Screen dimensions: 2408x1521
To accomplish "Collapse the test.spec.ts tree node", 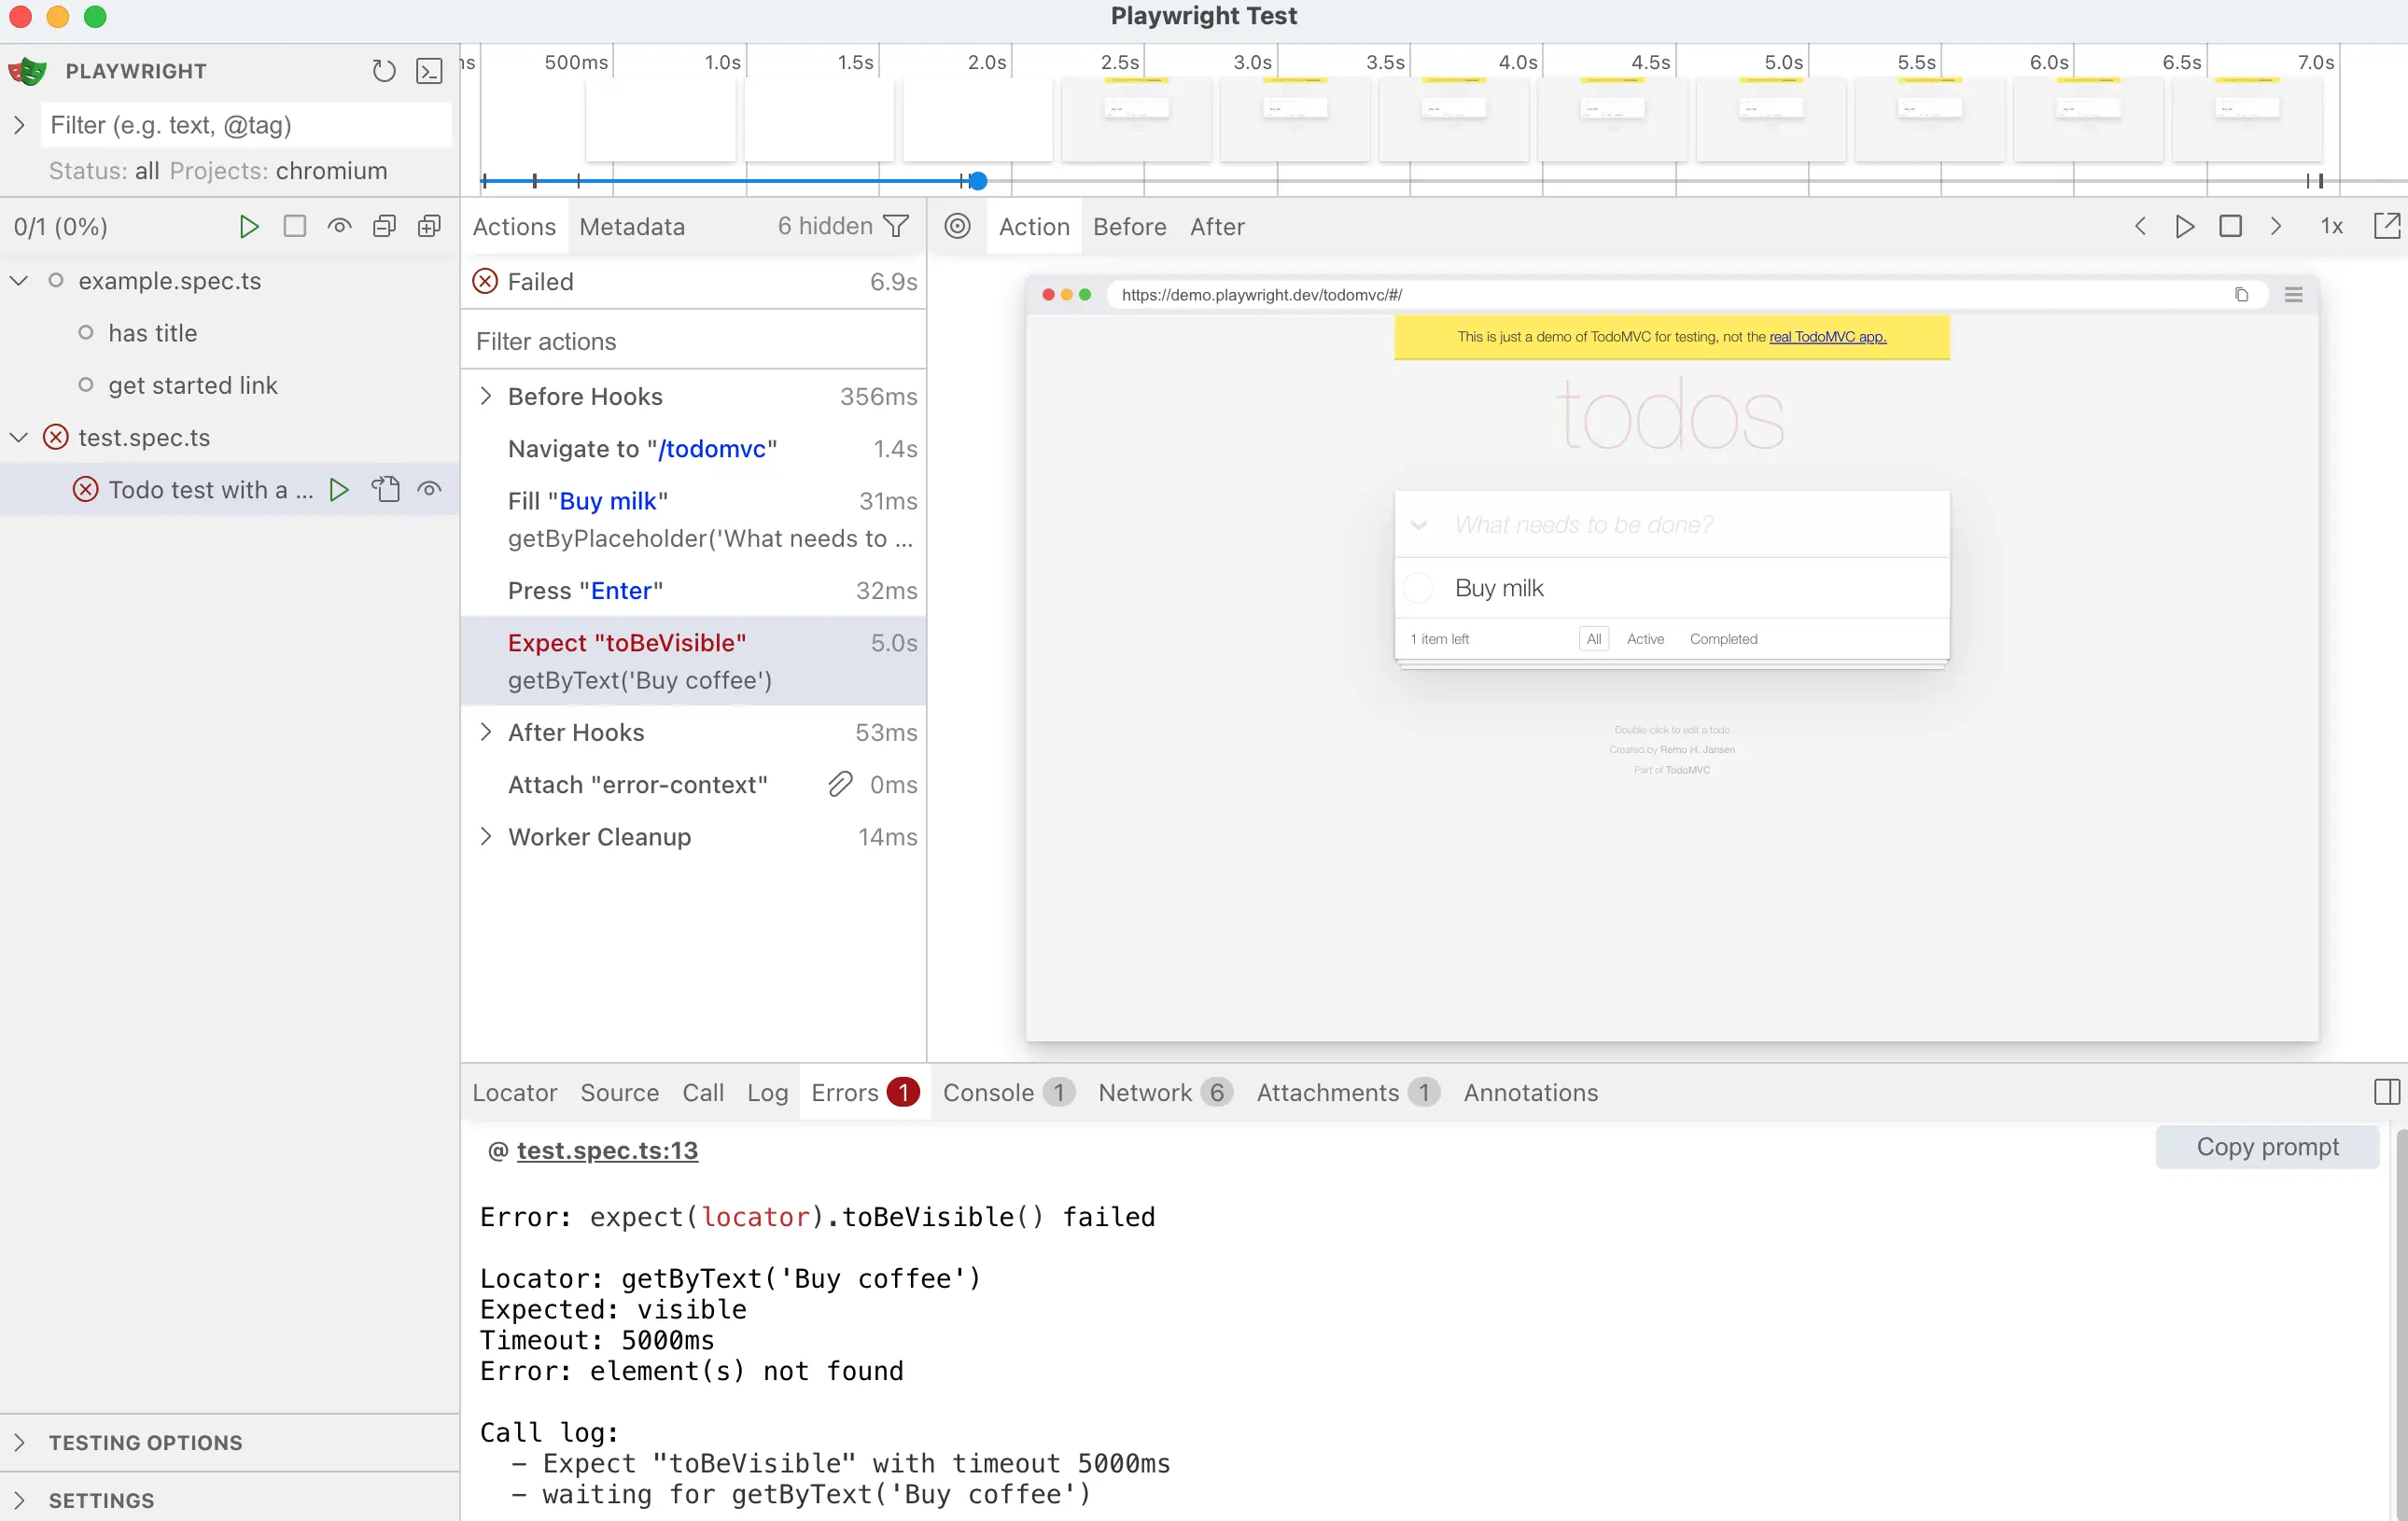I will click(19, 437).
